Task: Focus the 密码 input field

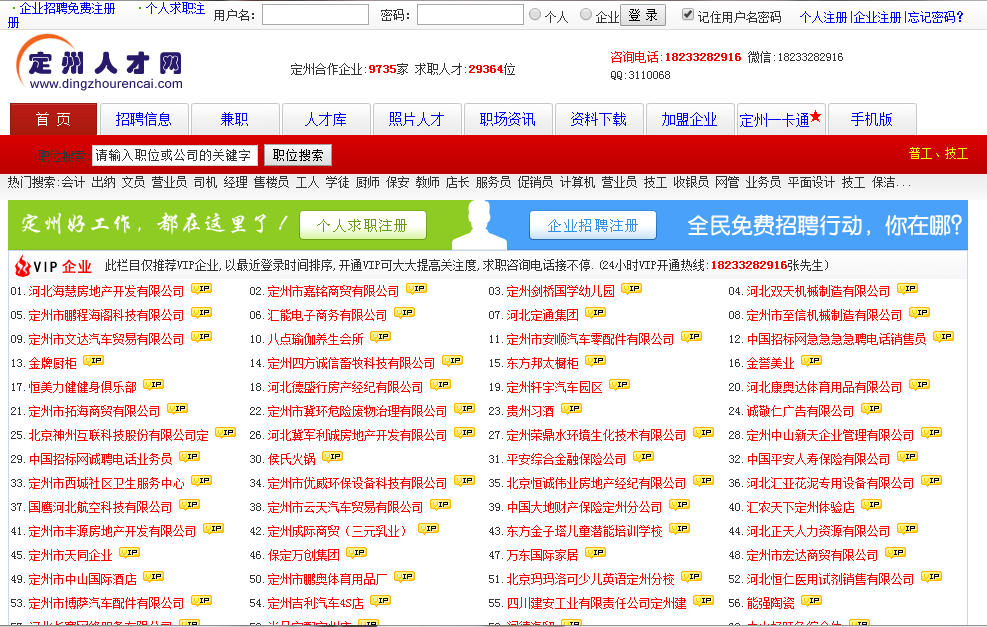Action: click(x=470, y=15)
